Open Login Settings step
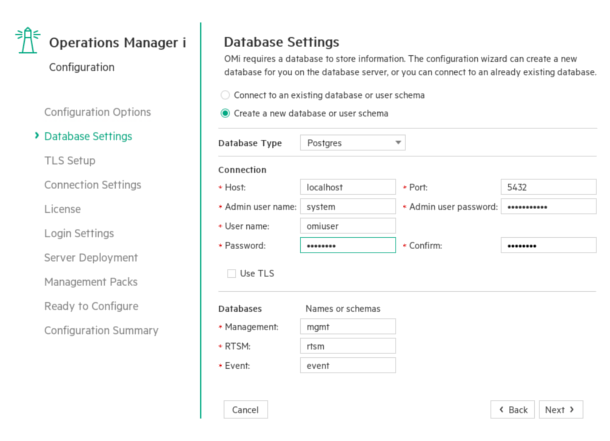The image size is (610, 441). click(79, 233)
